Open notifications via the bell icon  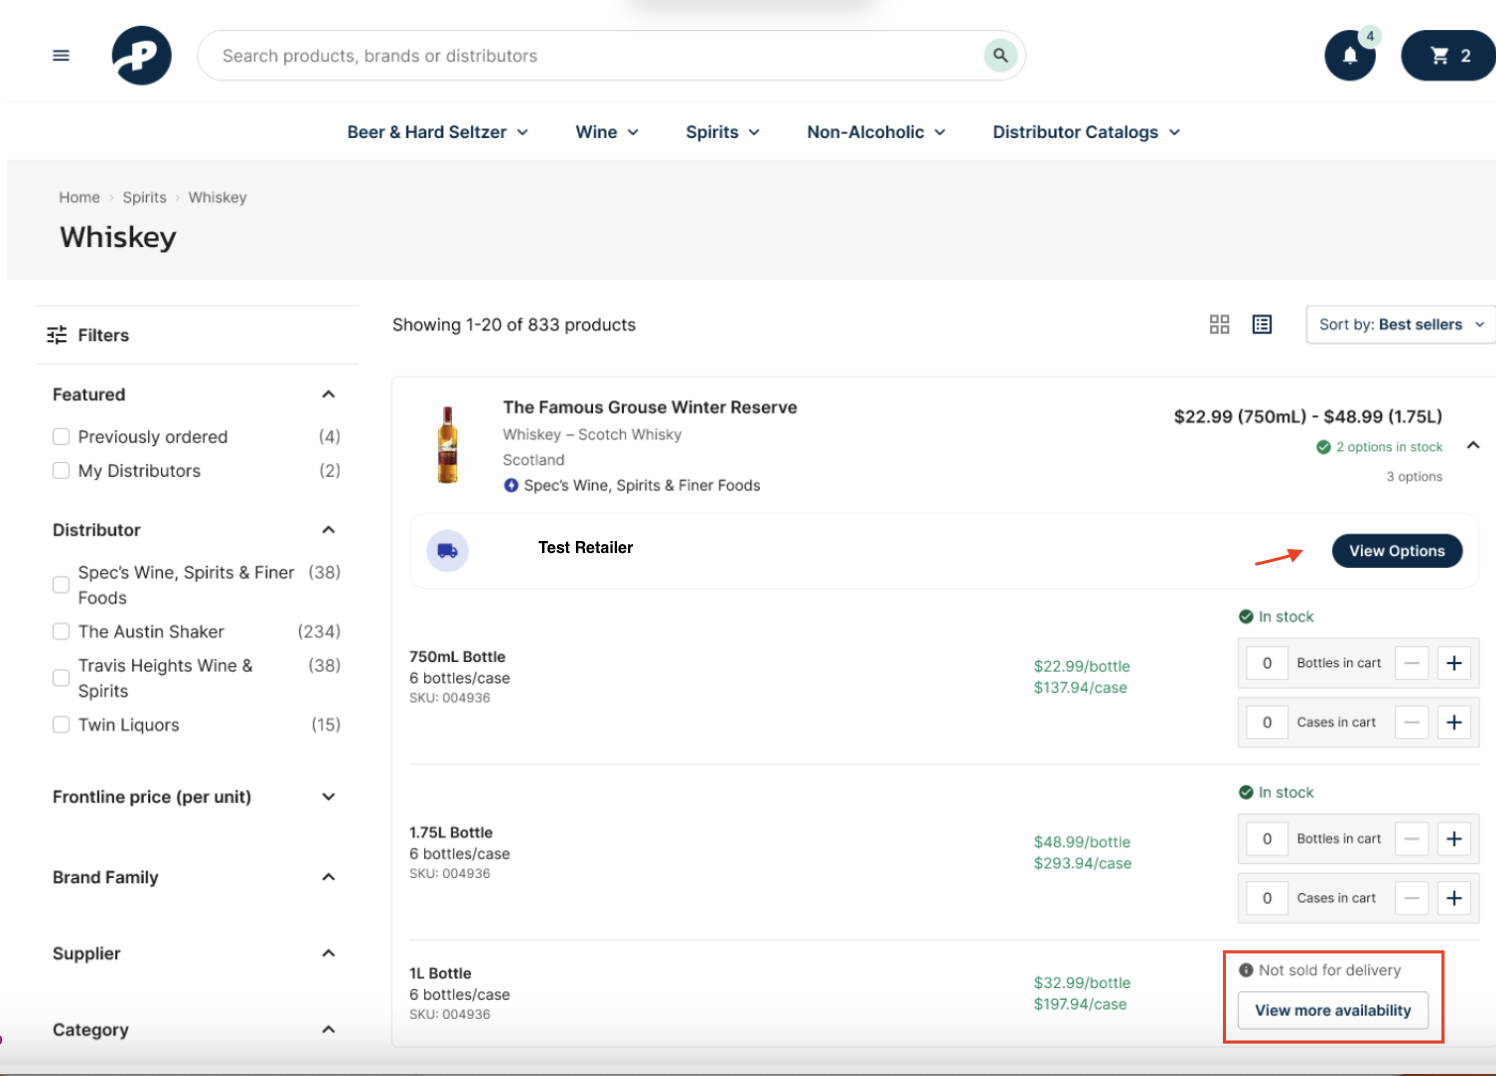point(1349,56)
